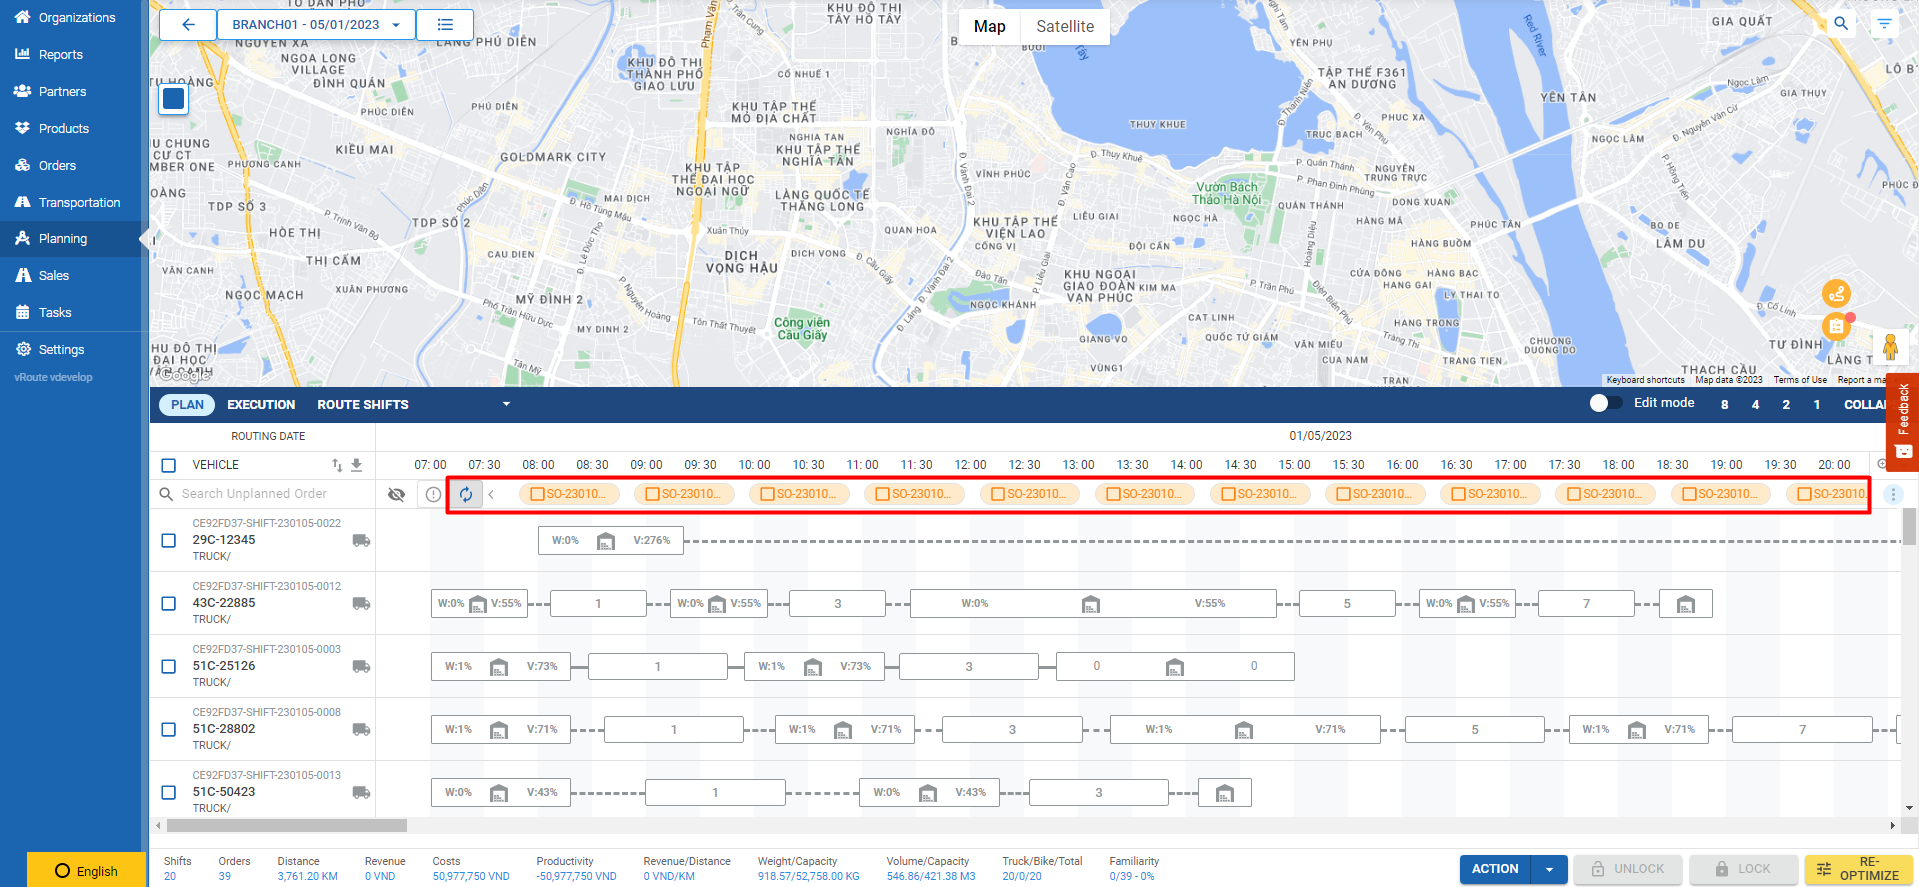Open the ACTION dropdown arrow
1919x887 pixels.
point(1549,869)
